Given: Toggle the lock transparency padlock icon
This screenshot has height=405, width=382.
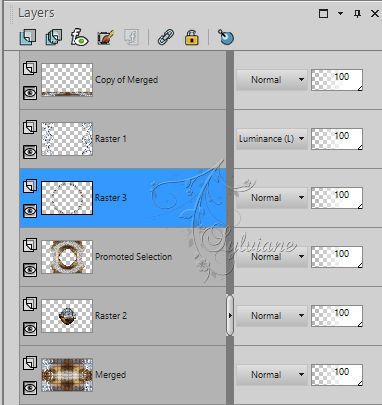Looking at the screenshot, I should (x=192, y=37).
